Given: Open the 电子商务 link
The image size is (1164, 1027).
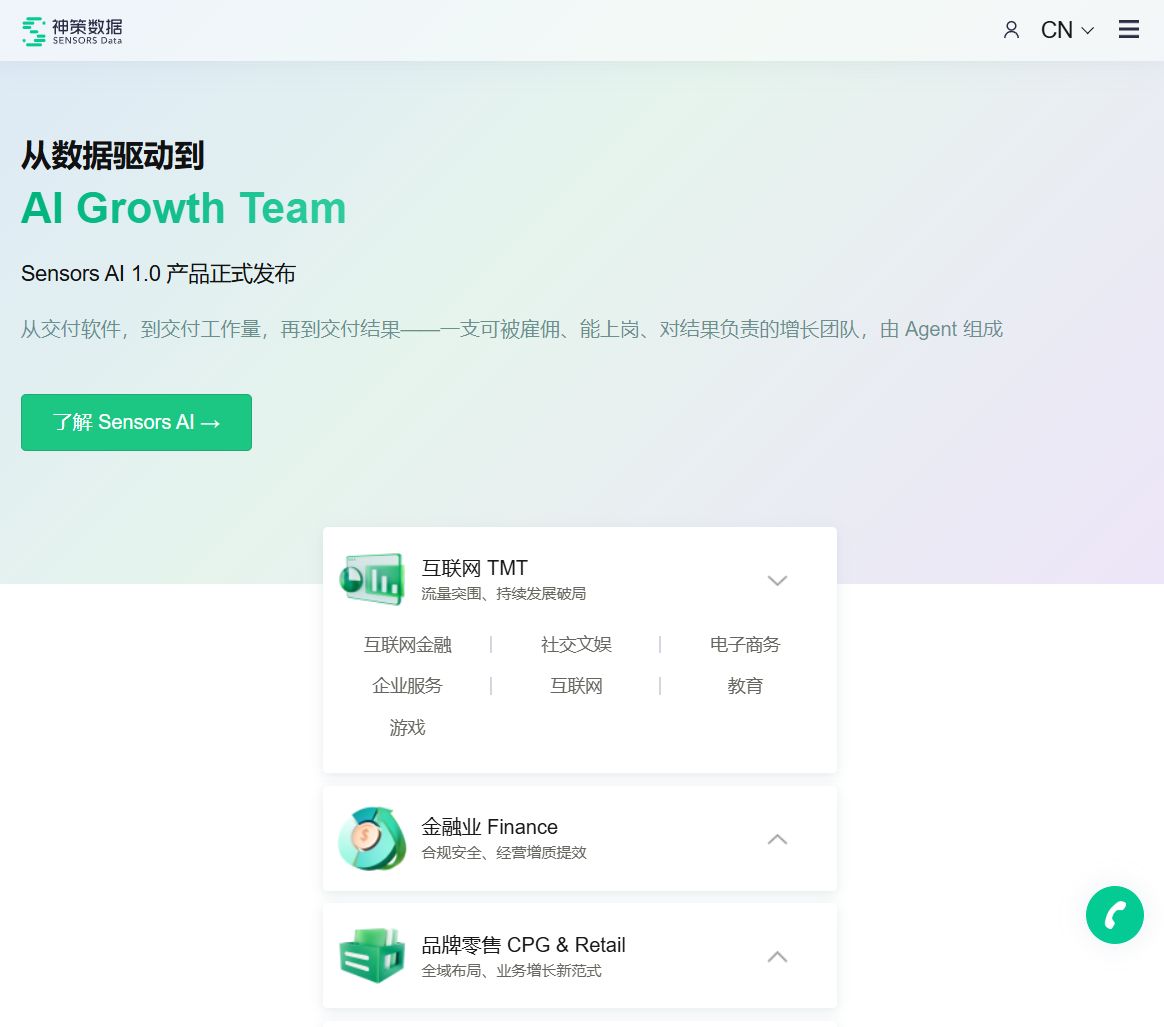Looking at the screenshot, I should tap(745, 644).
